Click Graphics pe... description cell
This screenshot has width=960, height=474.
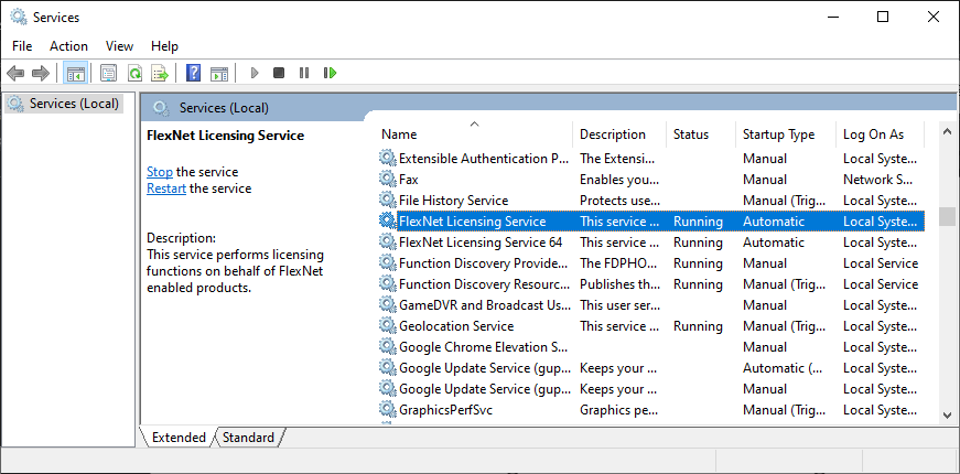click(x=618, y=410)
